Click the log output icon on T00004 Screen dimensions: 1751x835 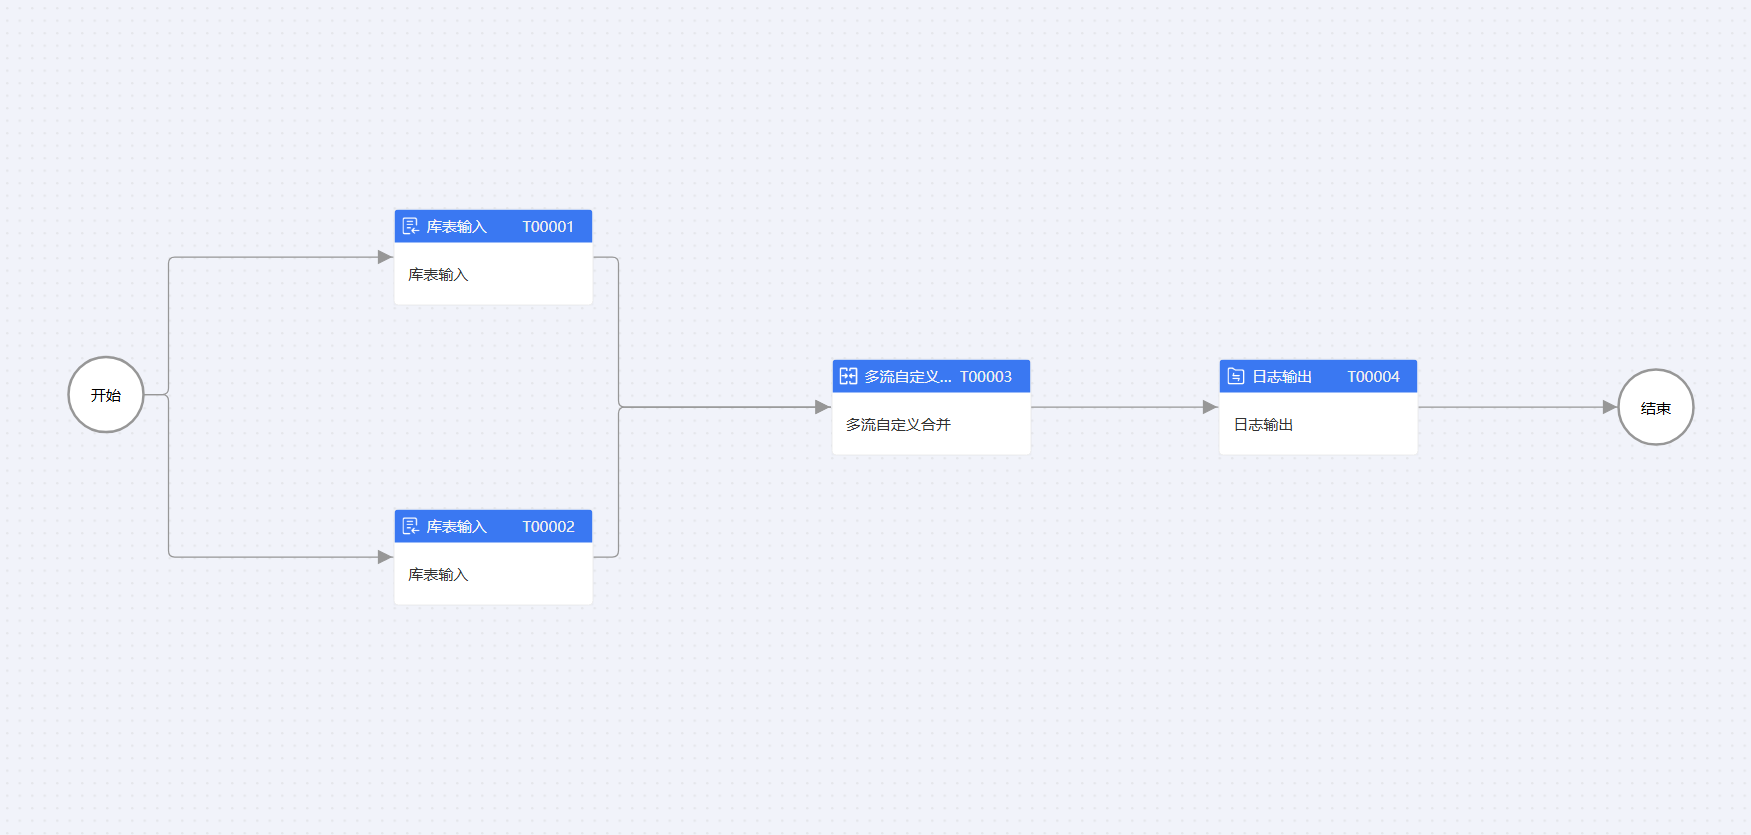1236,376
